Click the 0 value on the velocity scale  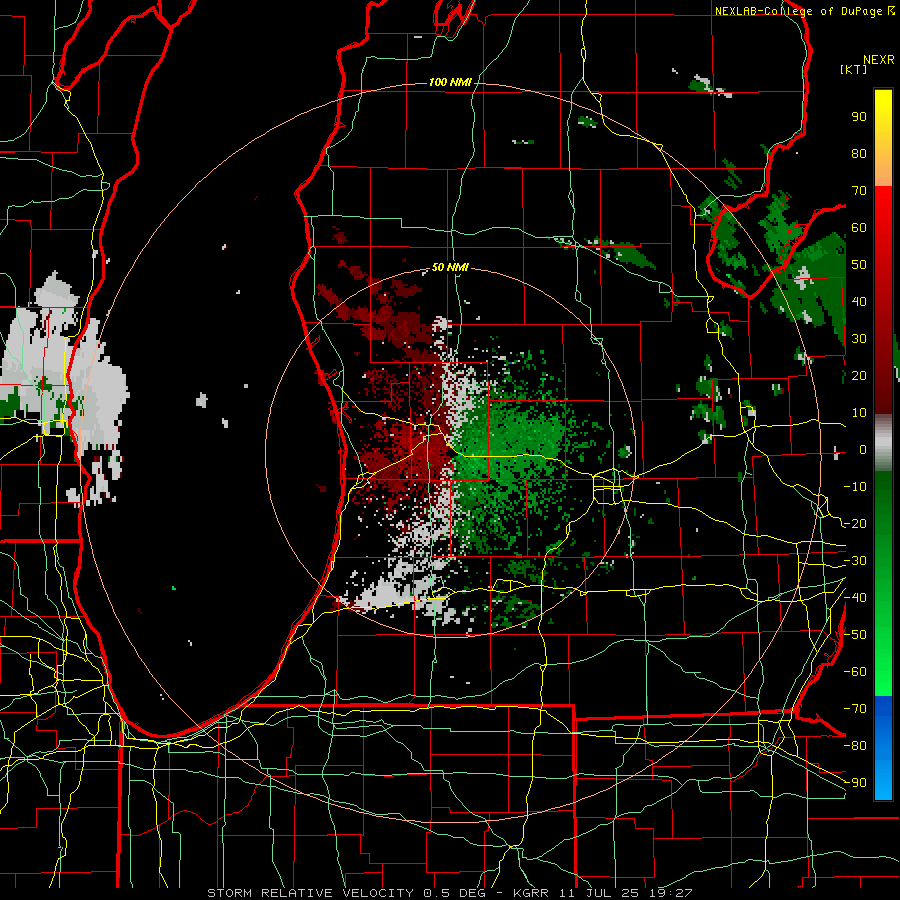863,449
